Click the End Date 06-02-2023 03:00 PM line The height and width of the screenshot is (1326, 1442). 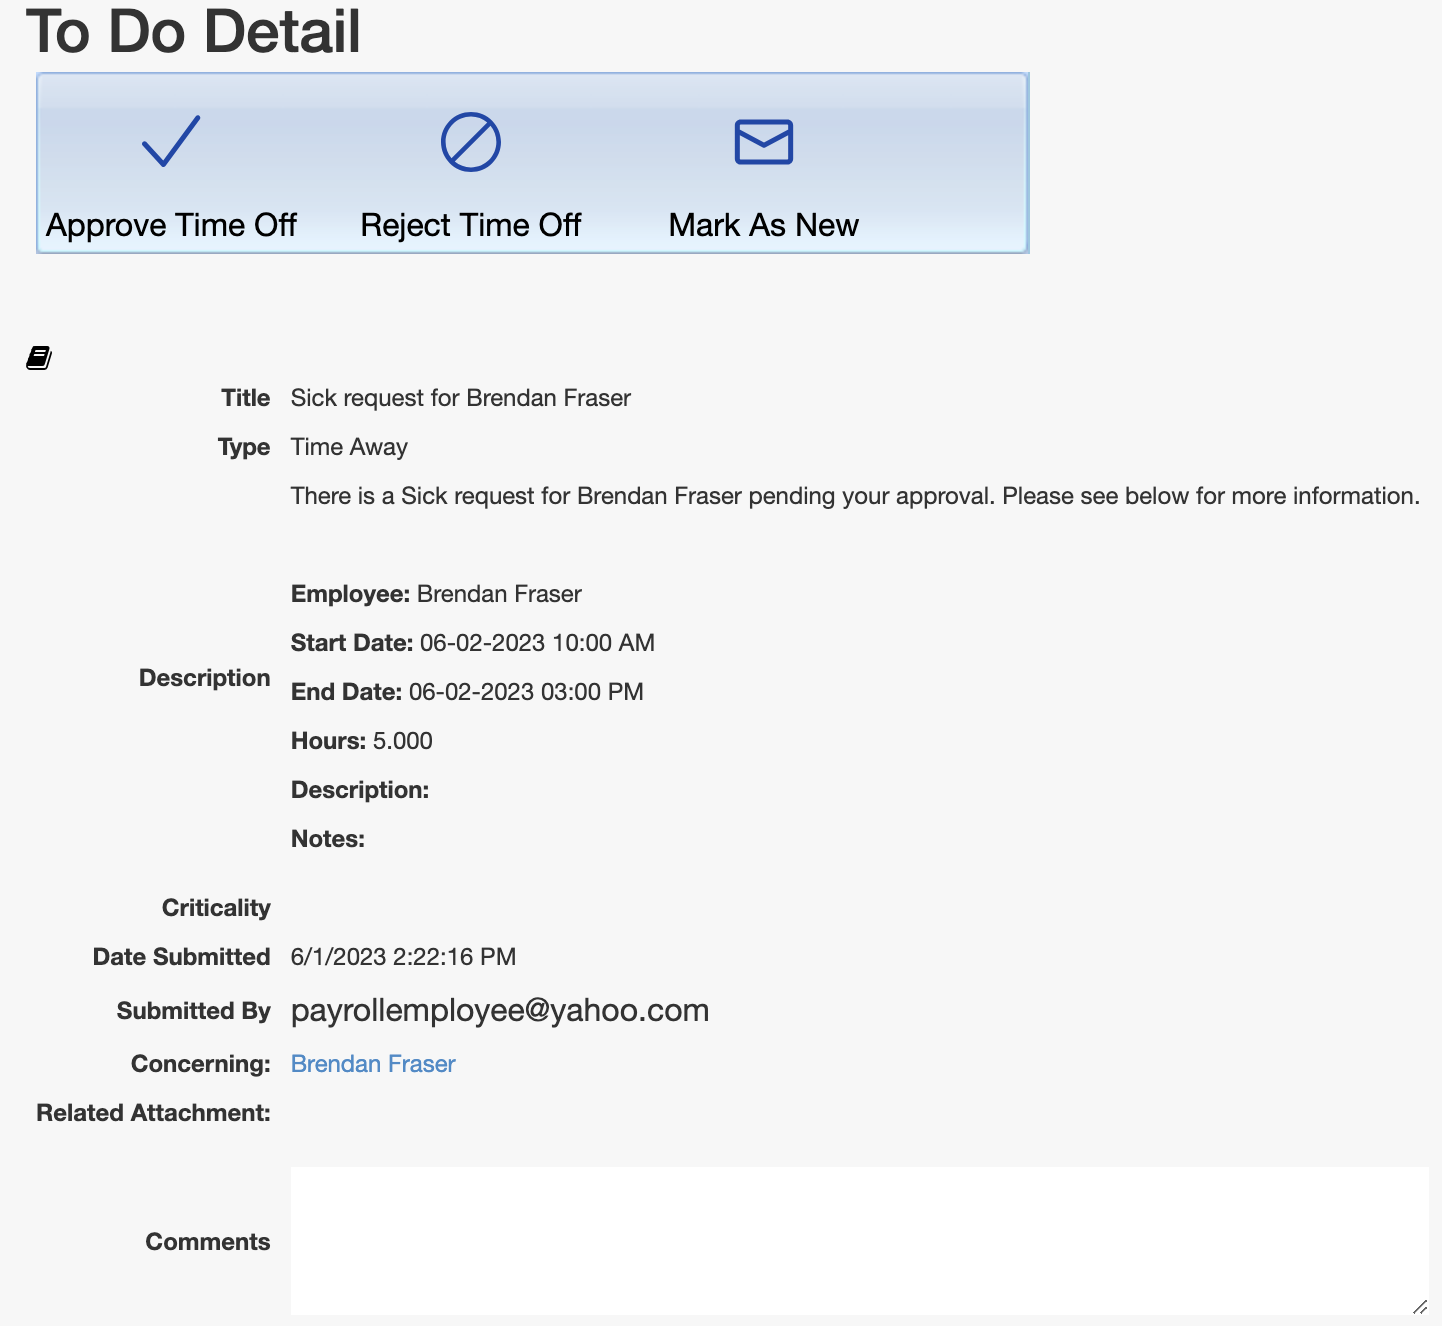pos(467,692)
